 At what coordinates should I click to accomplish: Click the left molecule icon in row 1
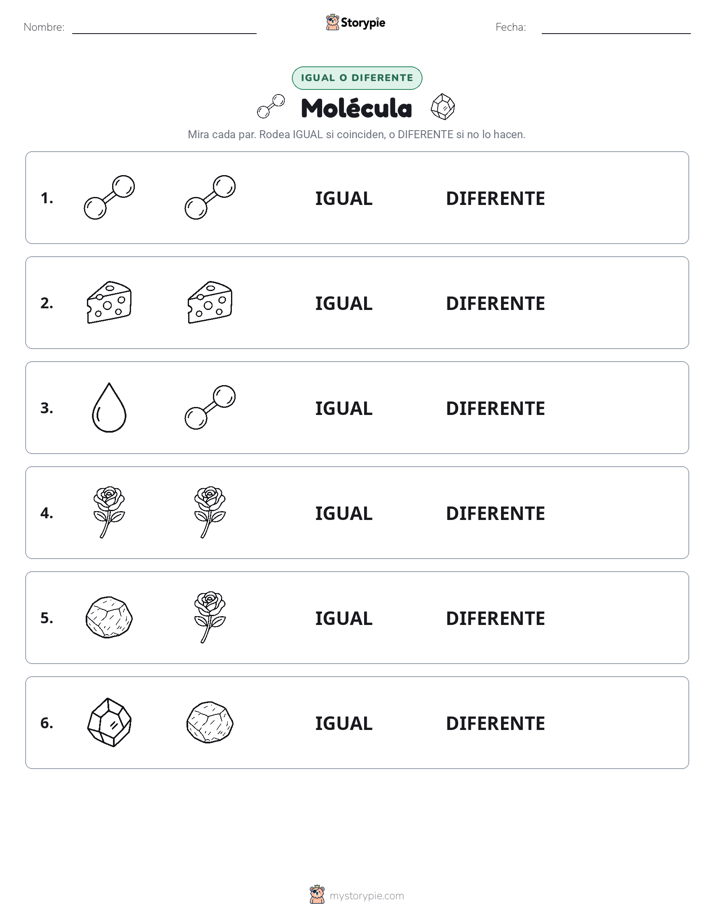[109, 197]
